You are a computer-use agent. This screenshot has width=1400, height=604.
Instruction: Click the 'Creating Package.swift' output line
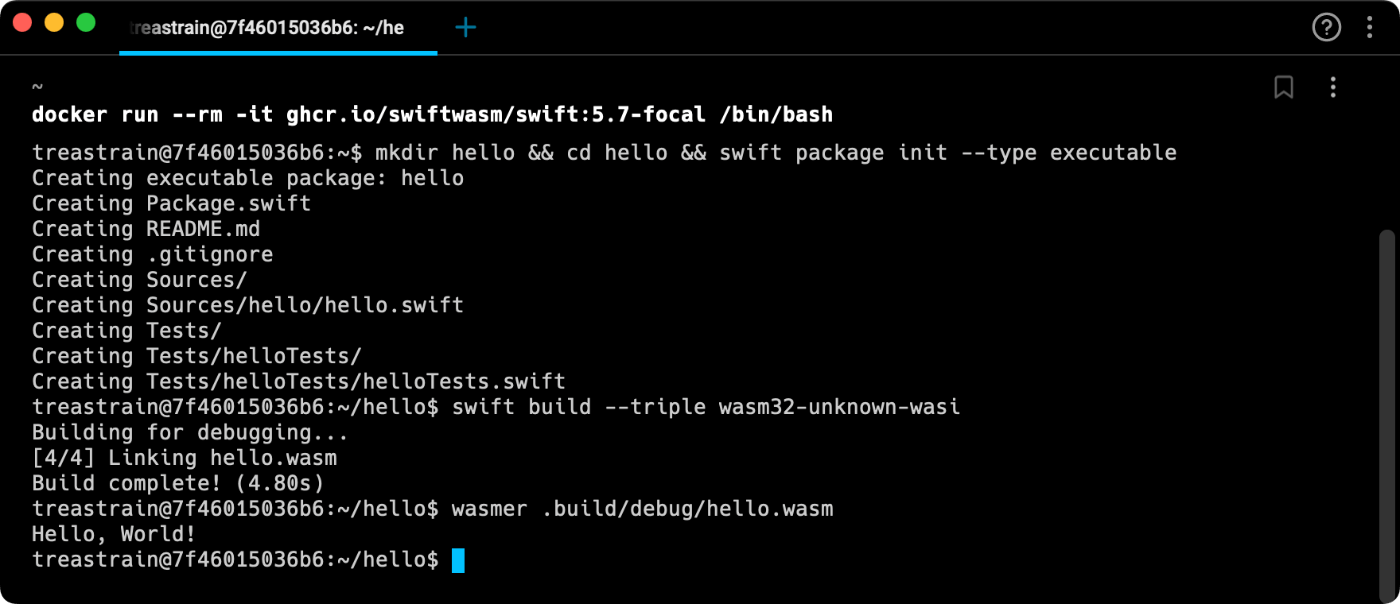tap(171, 204)
